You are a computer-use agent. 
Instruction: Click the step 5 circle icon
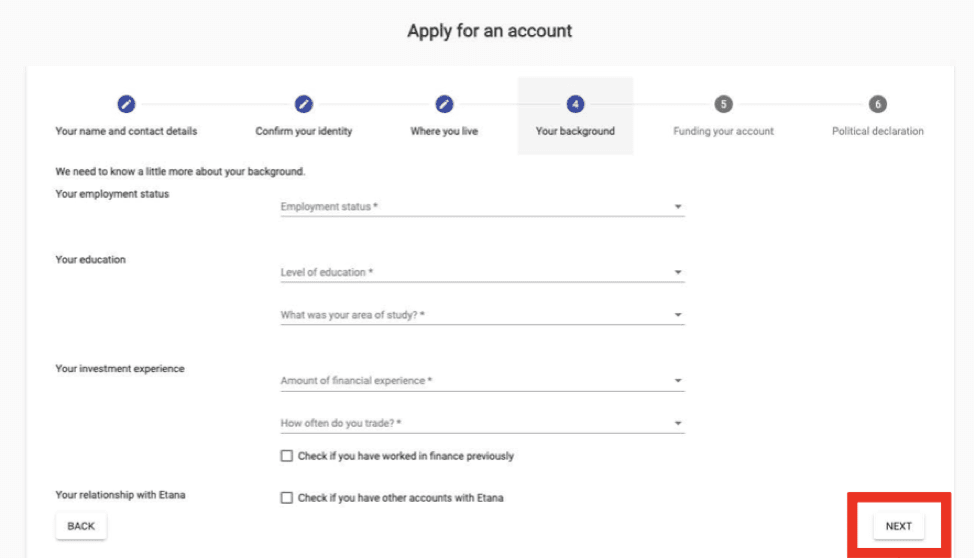pyautogui.click(x=723, y=104)
